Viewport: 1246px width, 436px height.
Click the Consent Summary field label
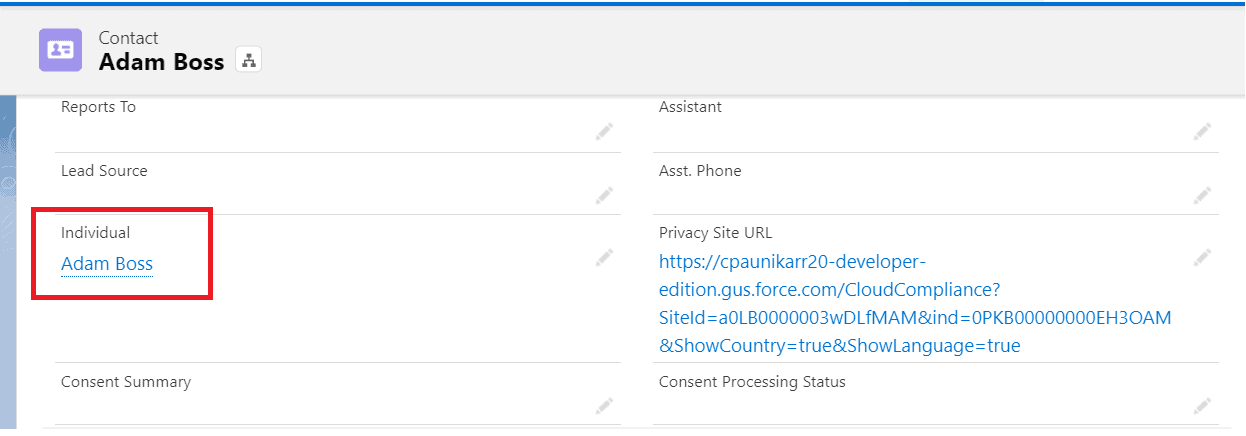coord(126,382)
